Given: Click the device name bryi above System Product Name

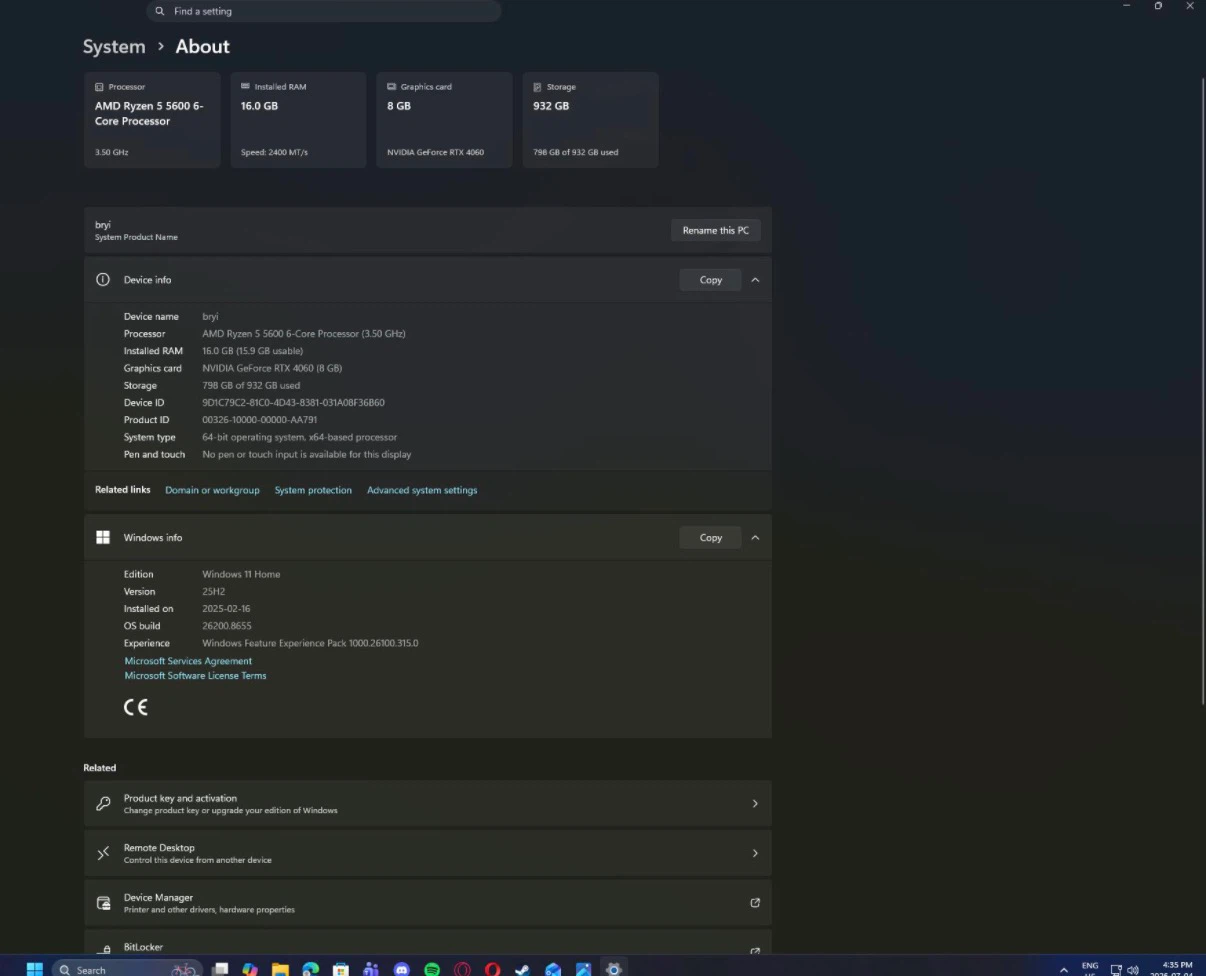Looking at the screenshot, I should coord(103,225).
